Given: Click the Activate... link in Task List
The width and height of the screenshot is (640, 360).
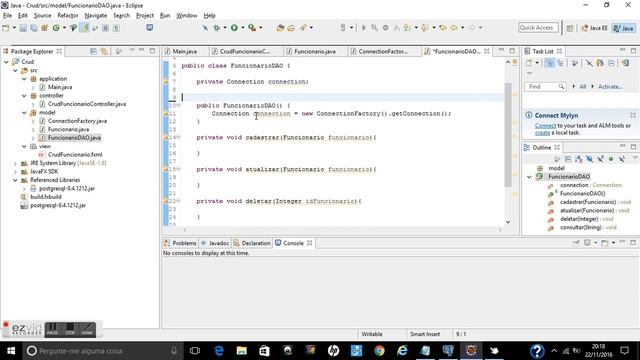Looking at the screenshot, I should (x=610, y=87).
